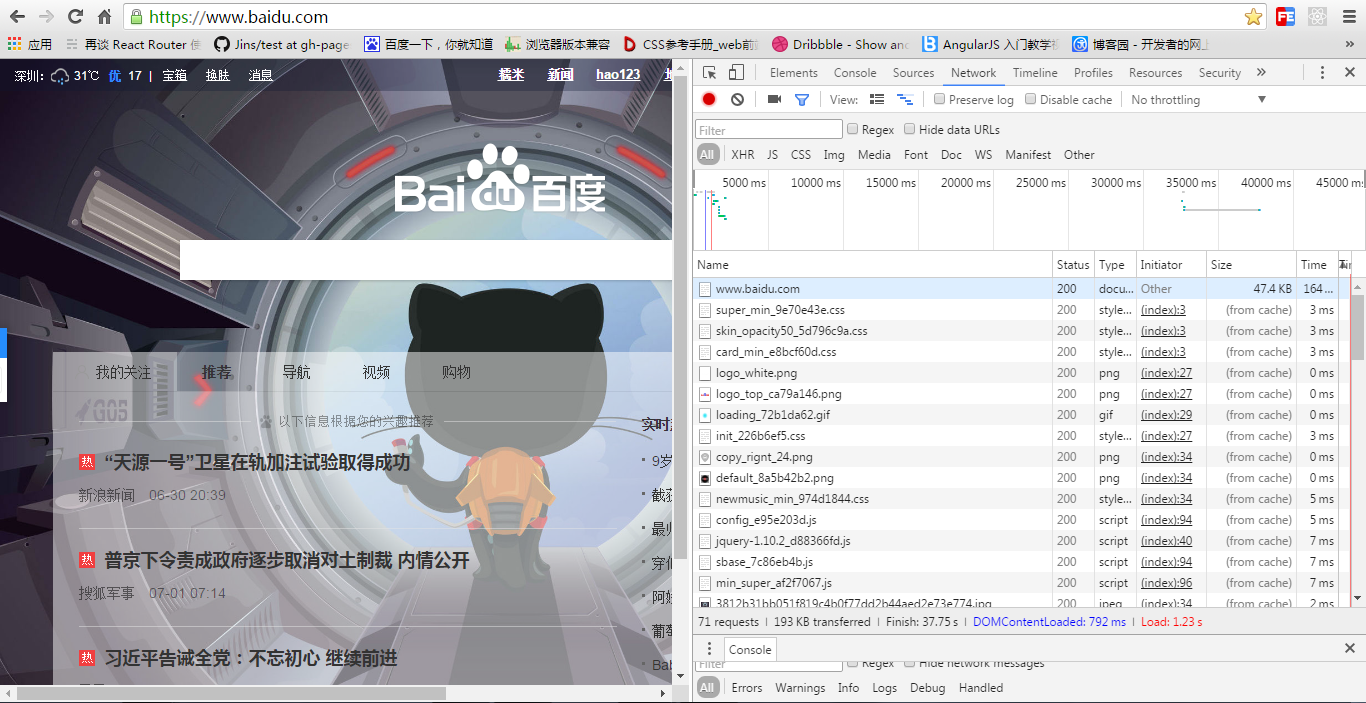Open the console drawer three-dot menu
The image size is (1366, 703).
click(709, 649)
